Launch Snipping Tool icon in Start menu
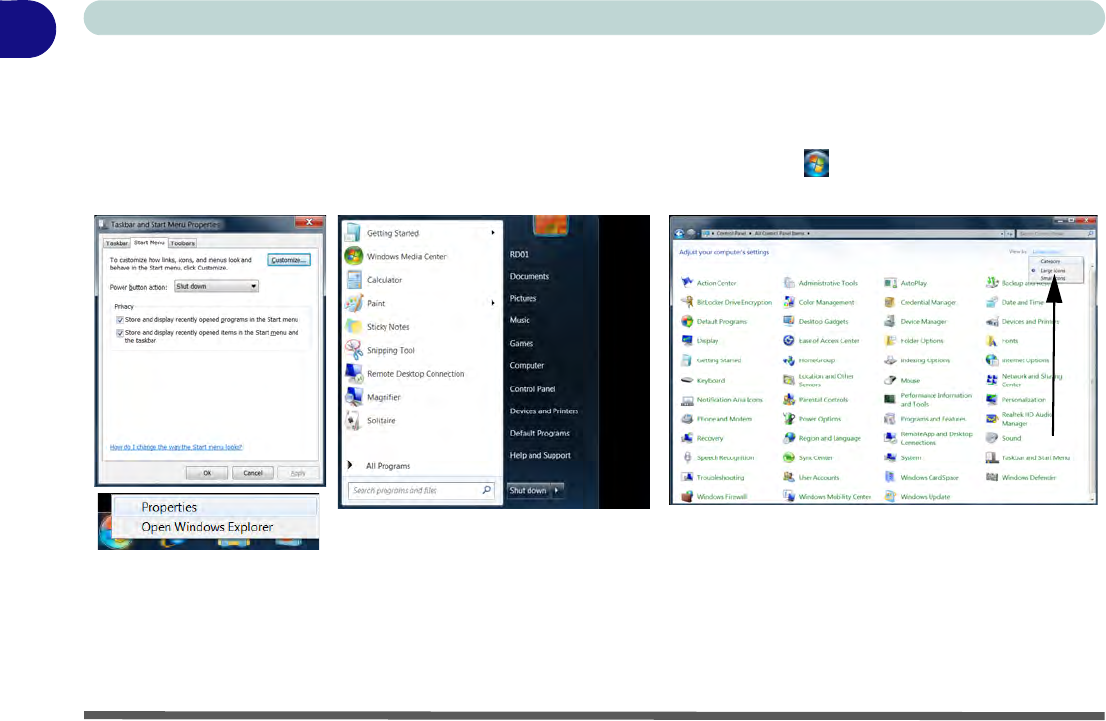This screenshot has height=721, width=1106. click(354, 350)
